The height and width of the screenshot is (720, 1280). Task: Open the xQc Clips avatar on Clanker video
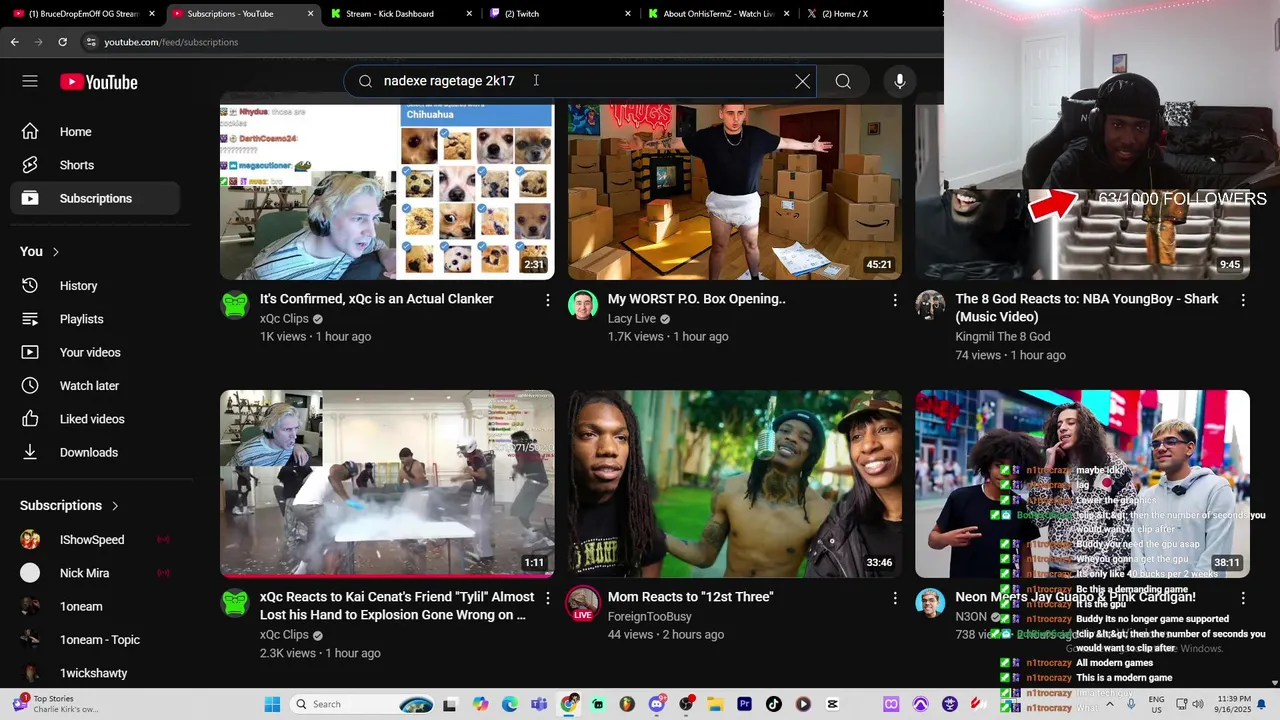[235, 305]
